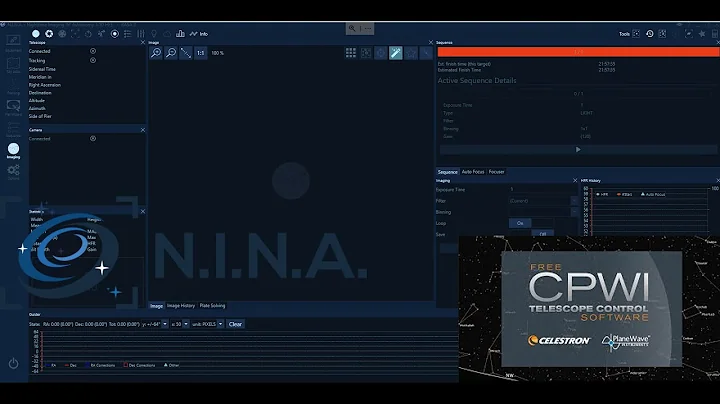Click the filter wheel icon in Info toolbar
The image size is (720, 404).
[62, 34]
